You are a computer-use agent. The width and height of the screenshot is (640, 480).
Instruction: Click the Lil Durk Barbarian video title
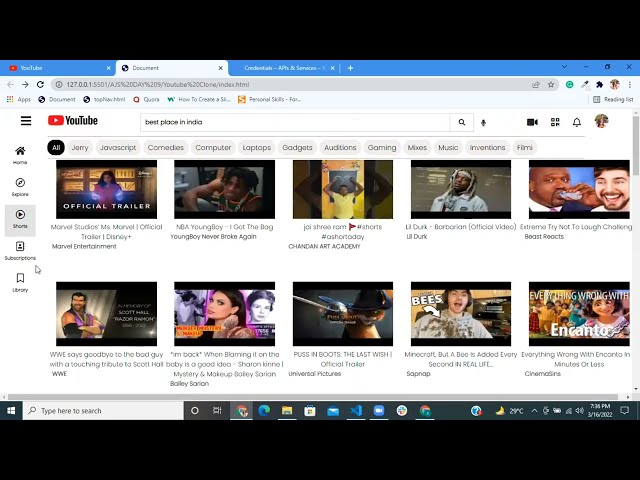tap(461, 227)
